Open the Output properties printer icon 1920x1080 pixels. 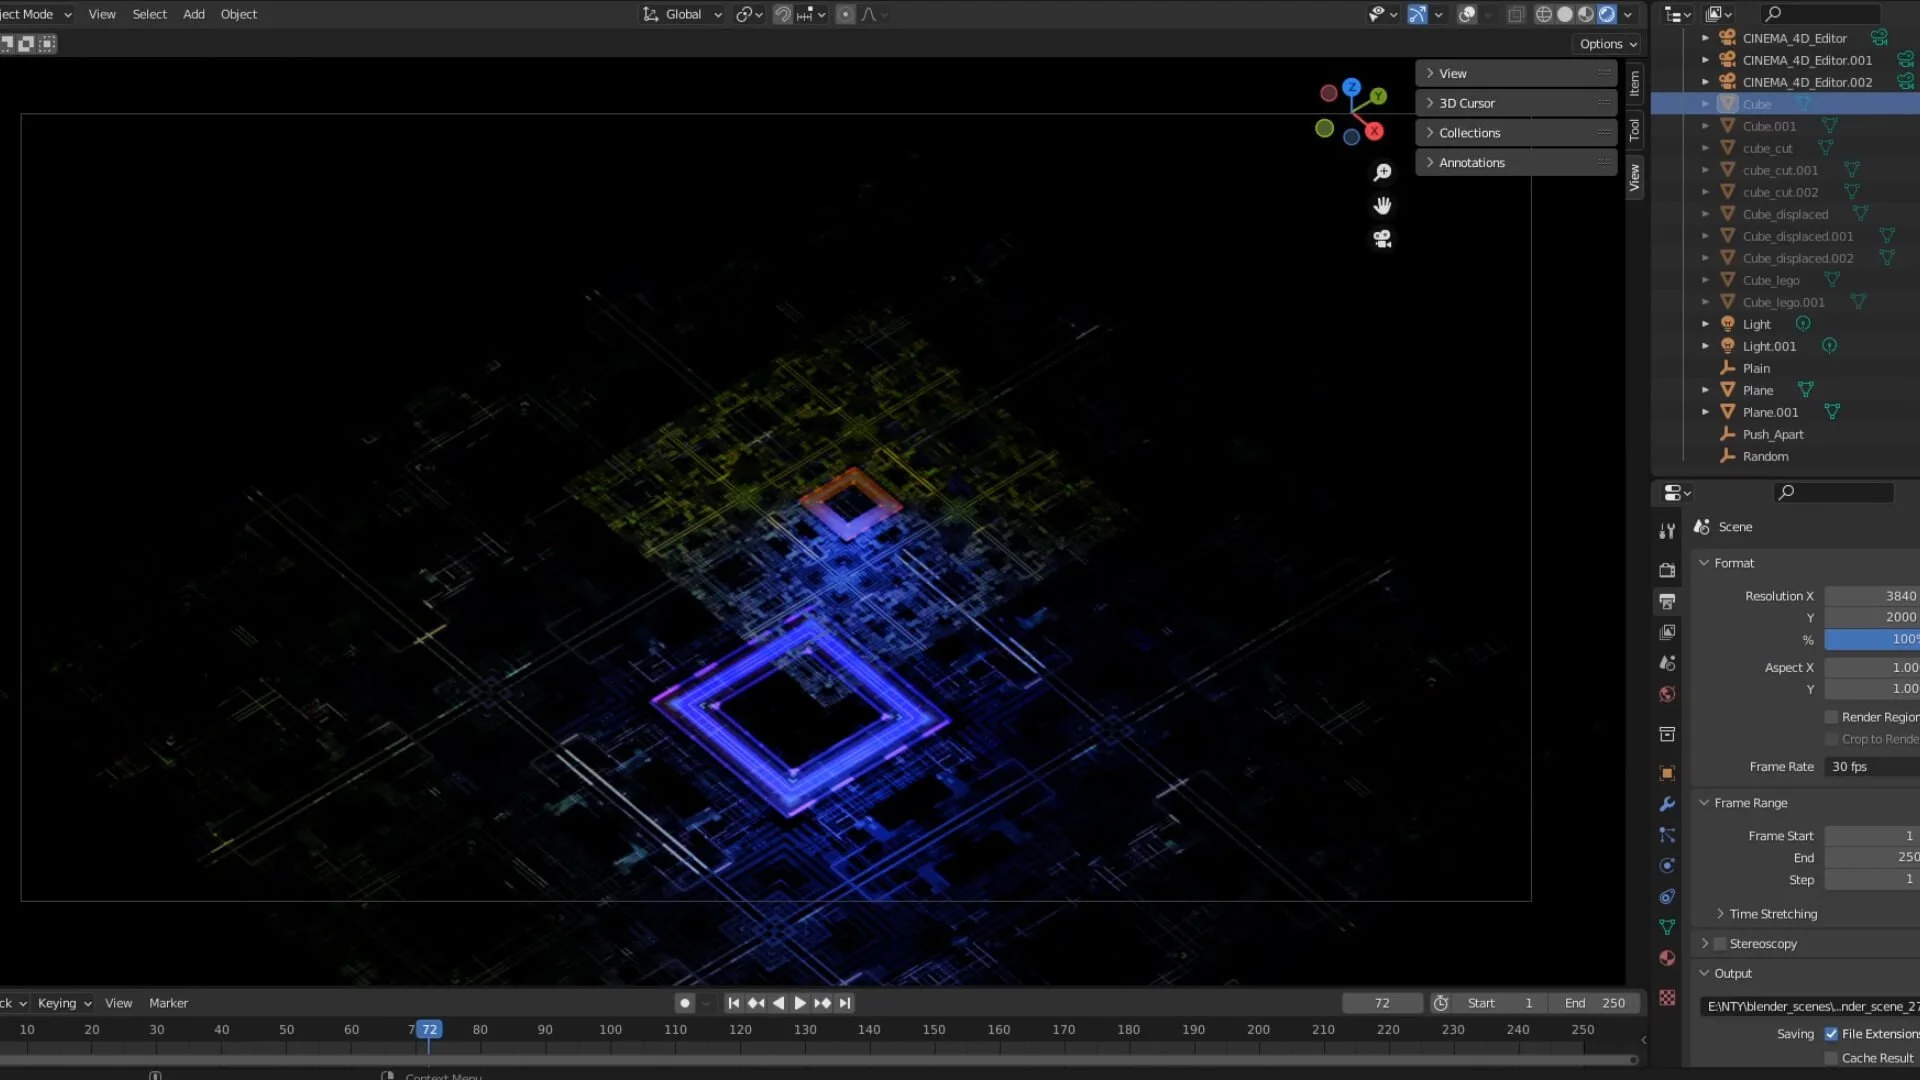click(x=1667, y=601)
